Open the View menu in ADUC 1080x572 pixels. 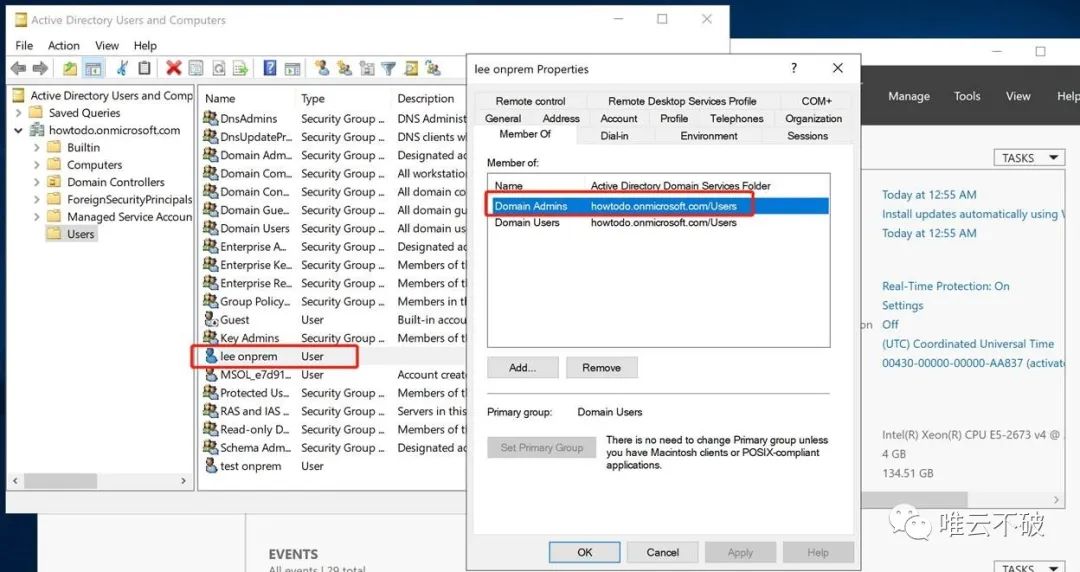click(107, 45)
